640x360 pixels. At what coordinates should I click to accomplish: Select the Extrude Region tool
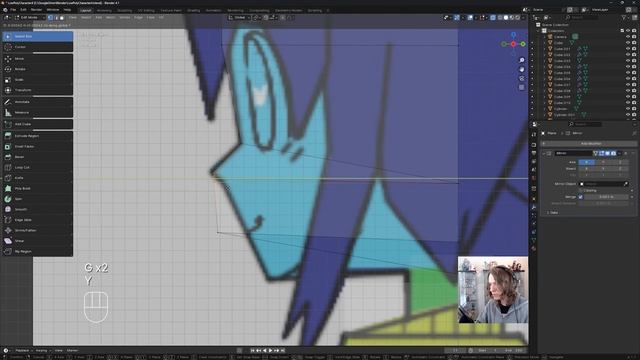pos(38,136)
